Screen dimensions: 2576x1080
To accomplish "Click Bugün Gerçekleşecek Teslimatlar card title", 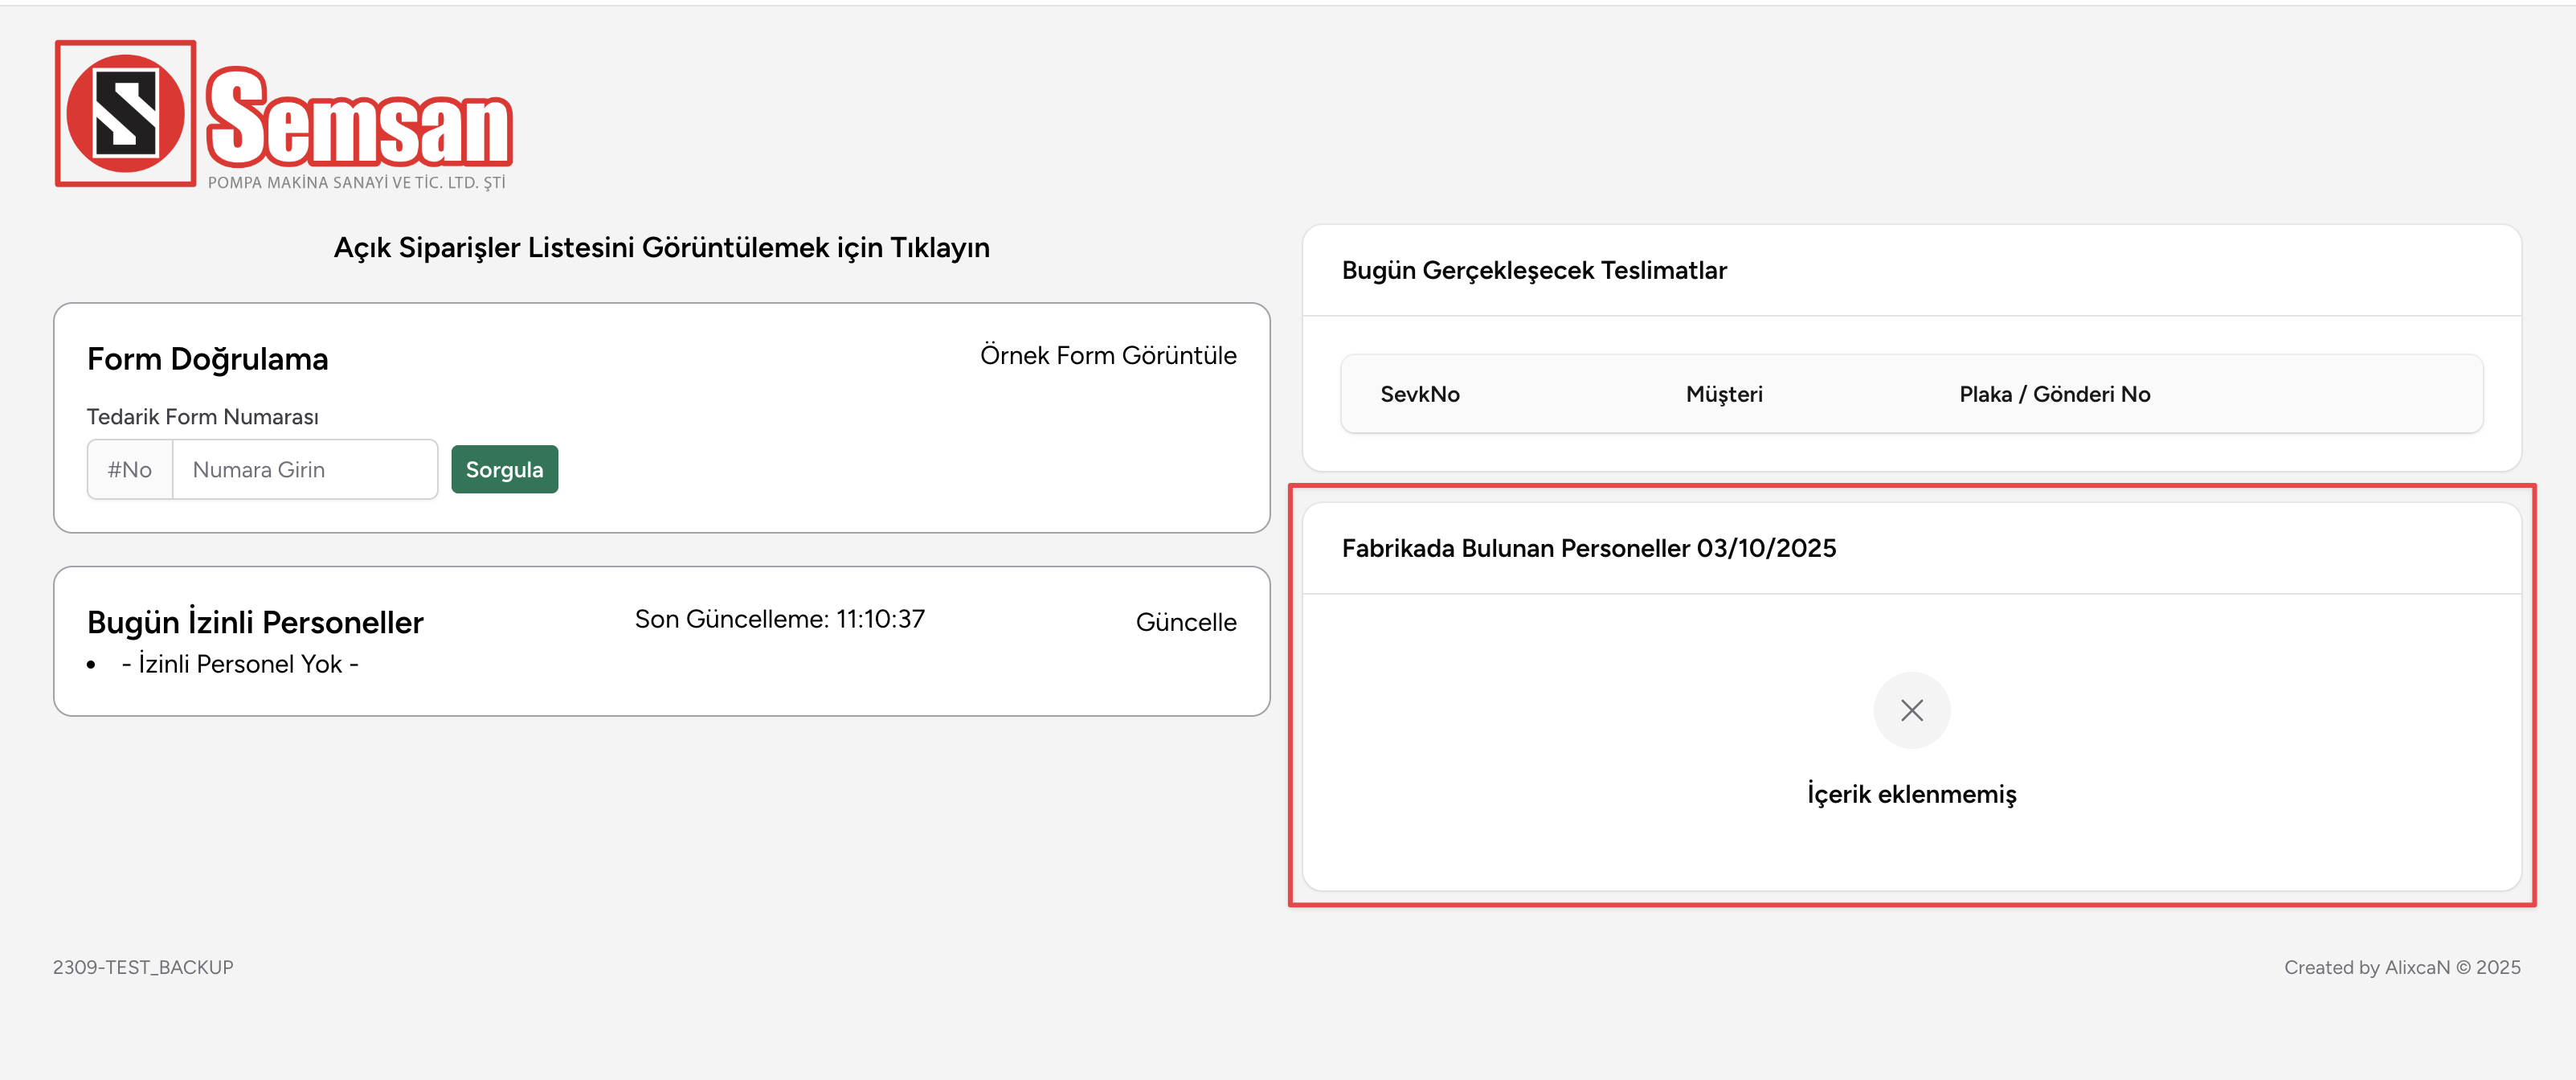I will pyautogui.click(x=1534, y=271).
